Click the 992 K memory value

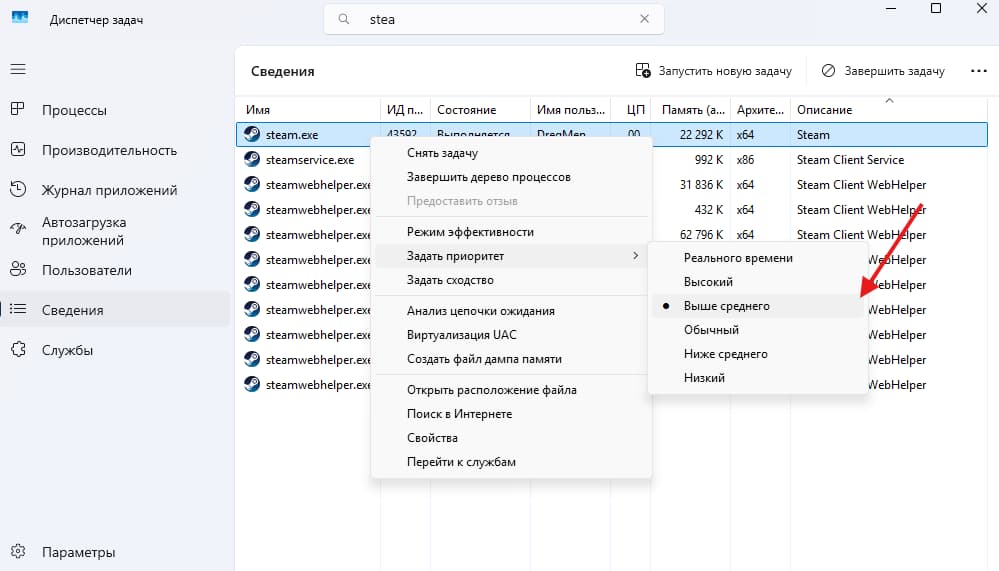(x=708, y=159)
